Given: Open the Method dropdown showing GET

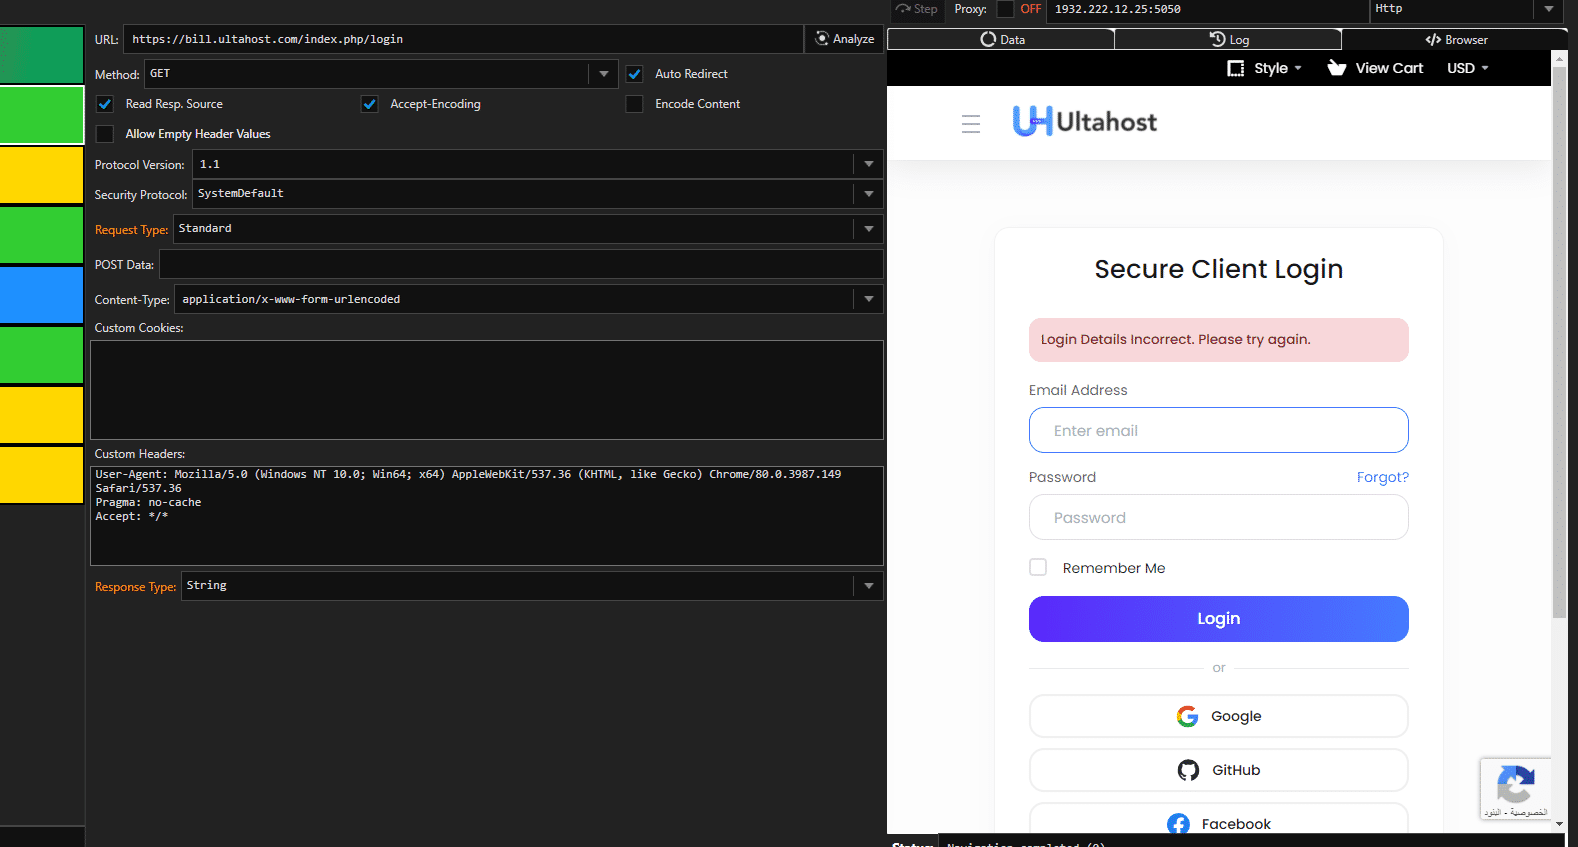Looking at the screenshot, I should point(604,74).
